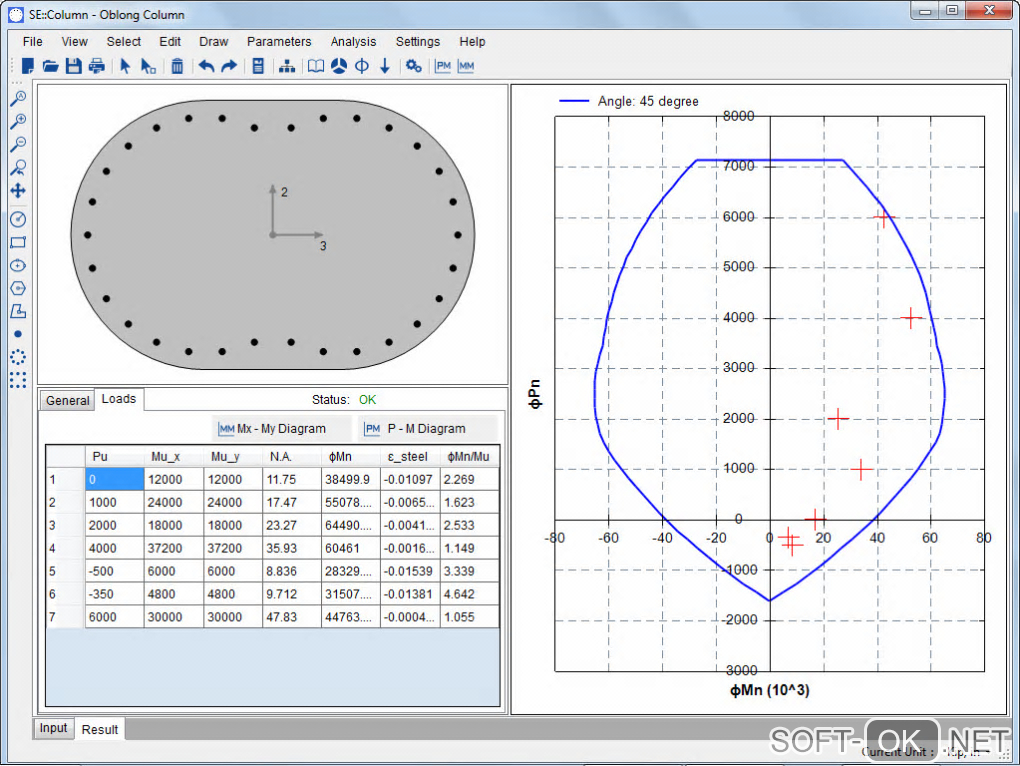Open the Analysis menu
Screen dimensions: 1020x766
(353, 42)
